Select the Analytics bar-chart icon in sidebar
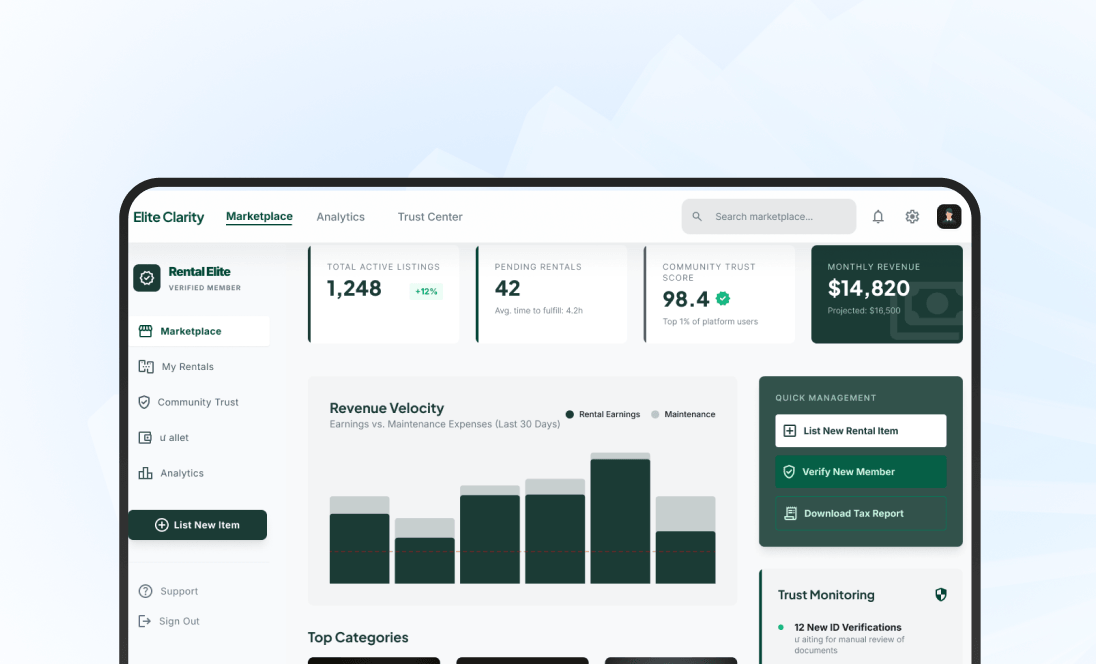Viewport: 1096px width, 664px height. pos(144,473)
